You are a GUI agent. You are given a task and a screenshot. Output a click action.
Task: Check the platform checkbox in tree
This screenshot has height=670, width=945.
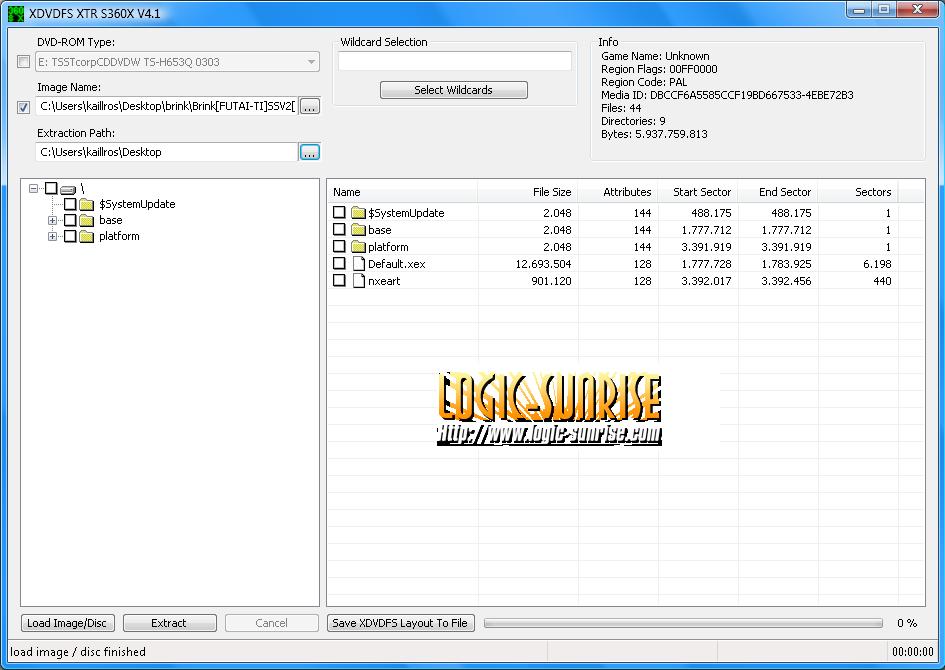tap(70, 236)
